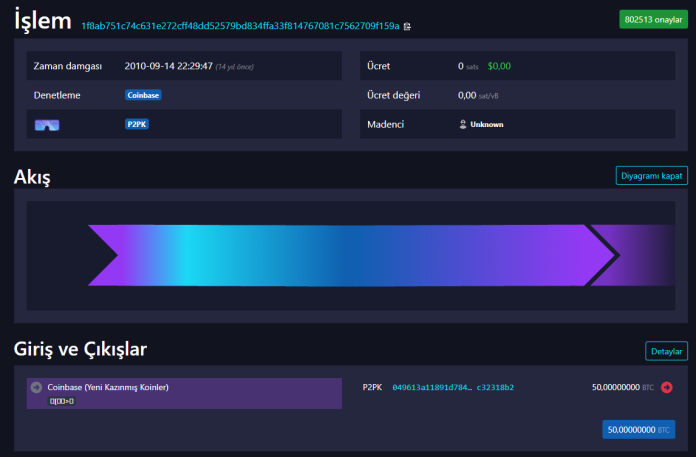Click the Coinbase audit badge

pyautogui.click(x=143, y=95)
